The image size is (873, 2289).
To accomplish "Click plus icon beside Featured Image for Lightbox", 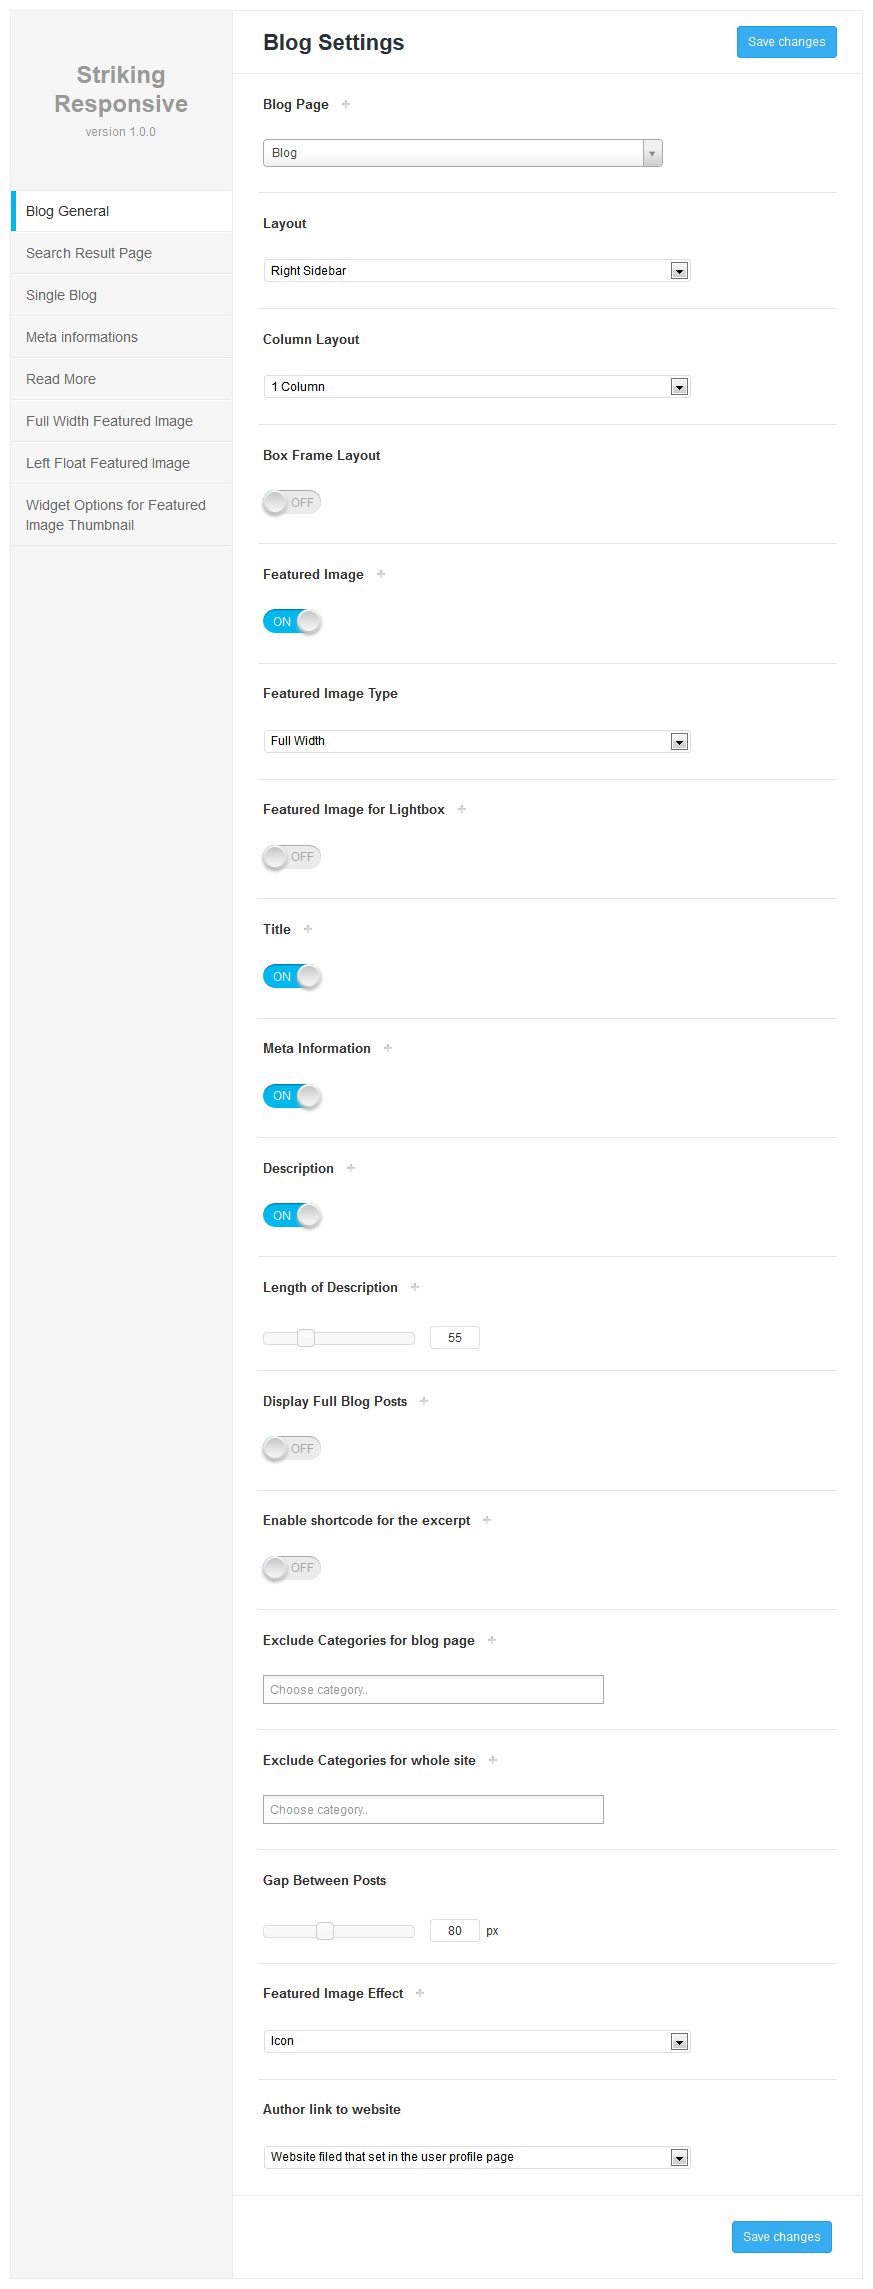I will coord(462,809).
